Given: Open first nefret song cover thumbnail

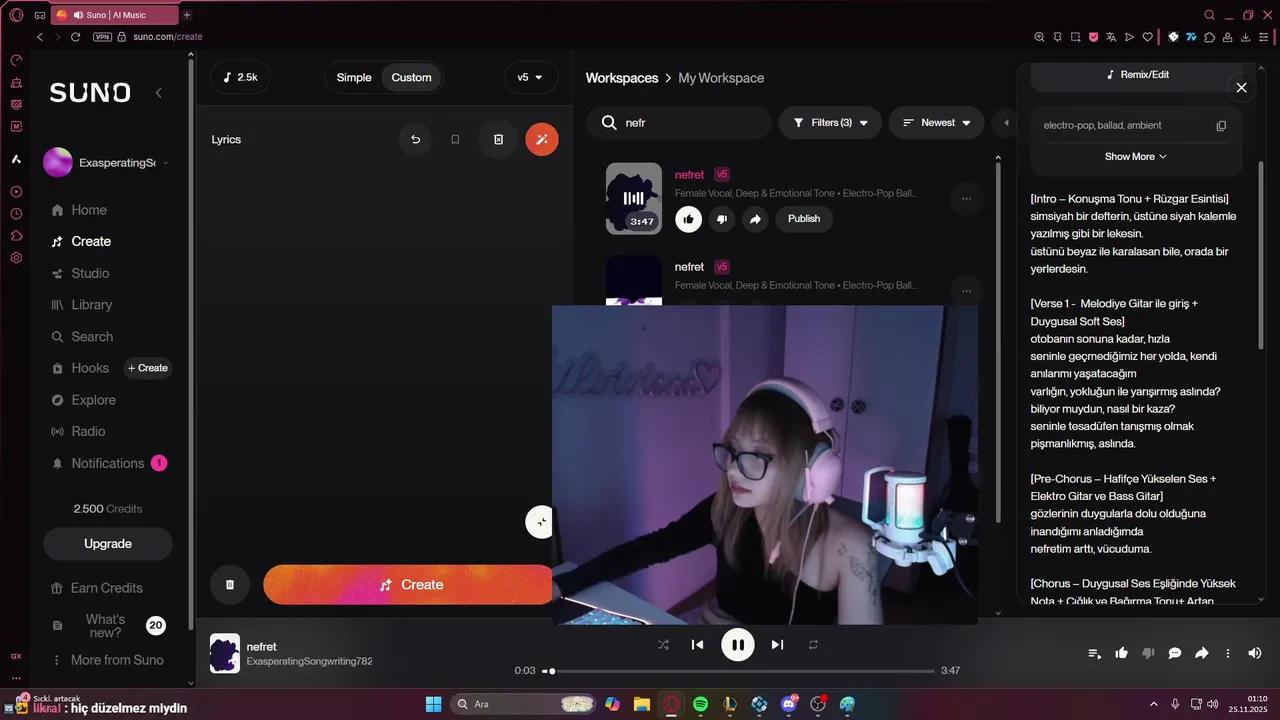Looking at the screenshot, I should pos(634,199).
